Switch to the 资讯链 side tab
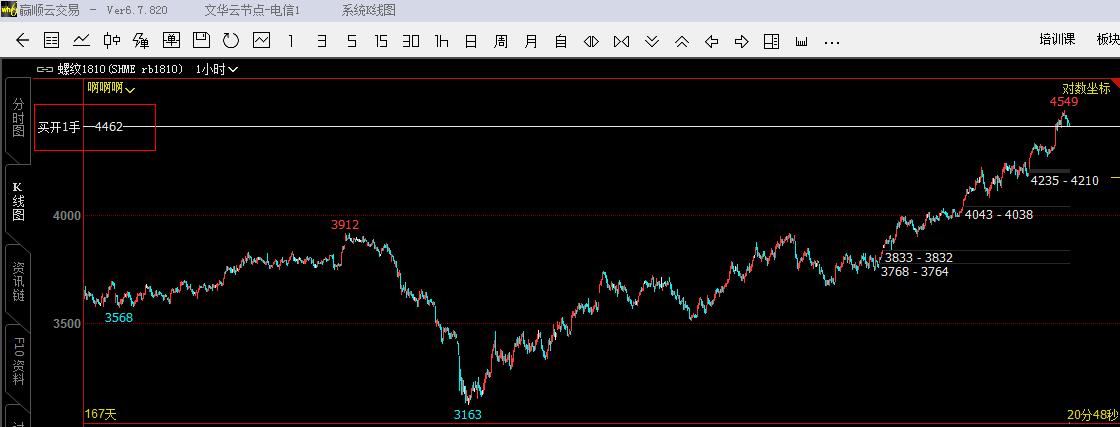 (19, 281)
